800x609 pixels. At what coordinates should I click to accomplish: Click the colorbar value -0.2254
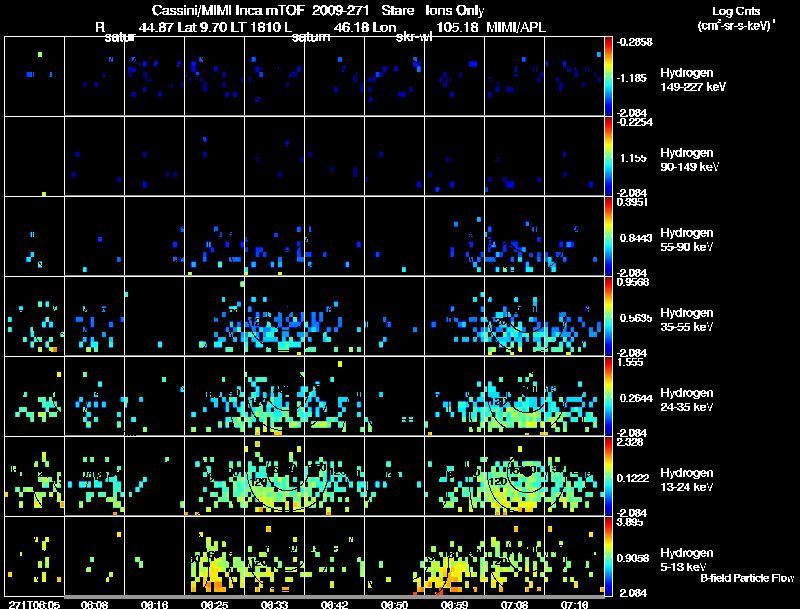(635, 121)
